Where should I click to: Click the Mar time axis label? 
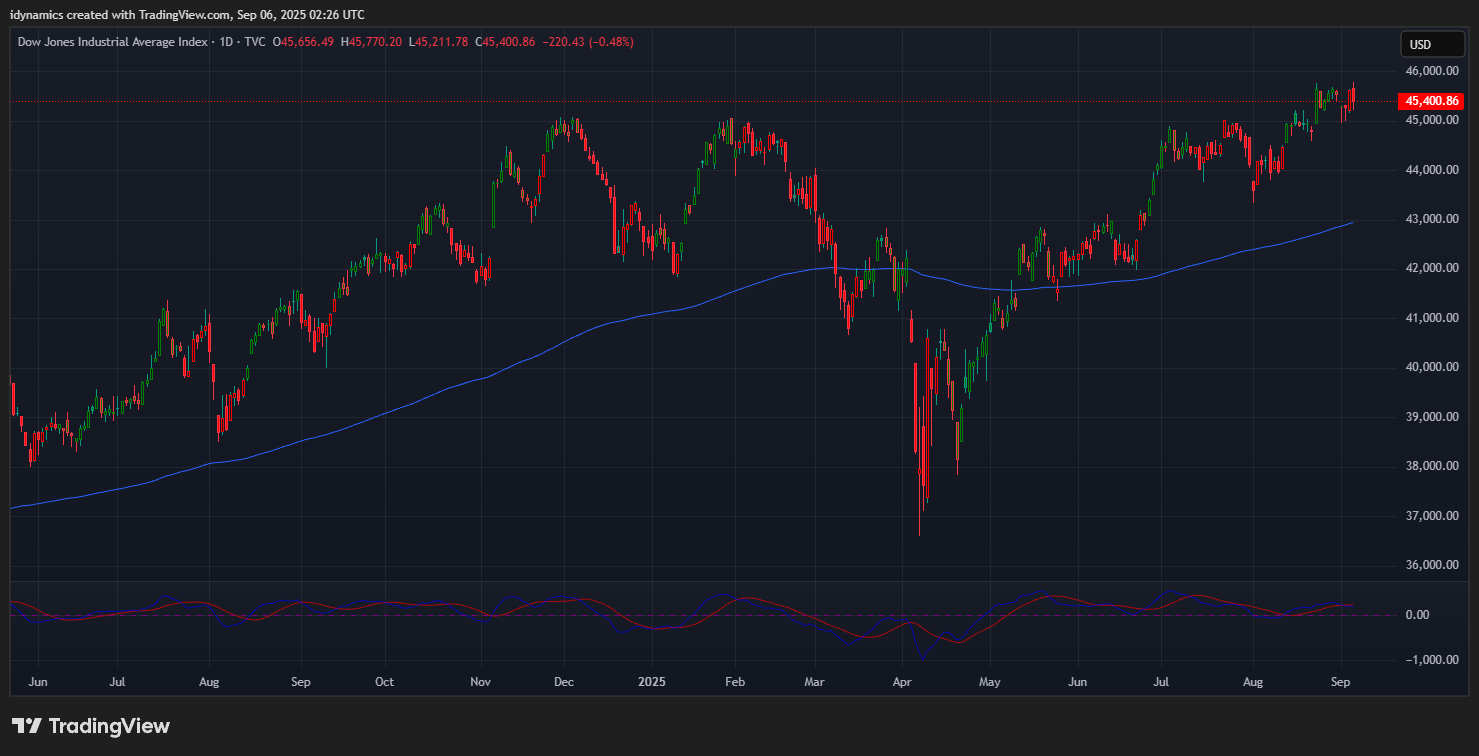coord(814,682)
